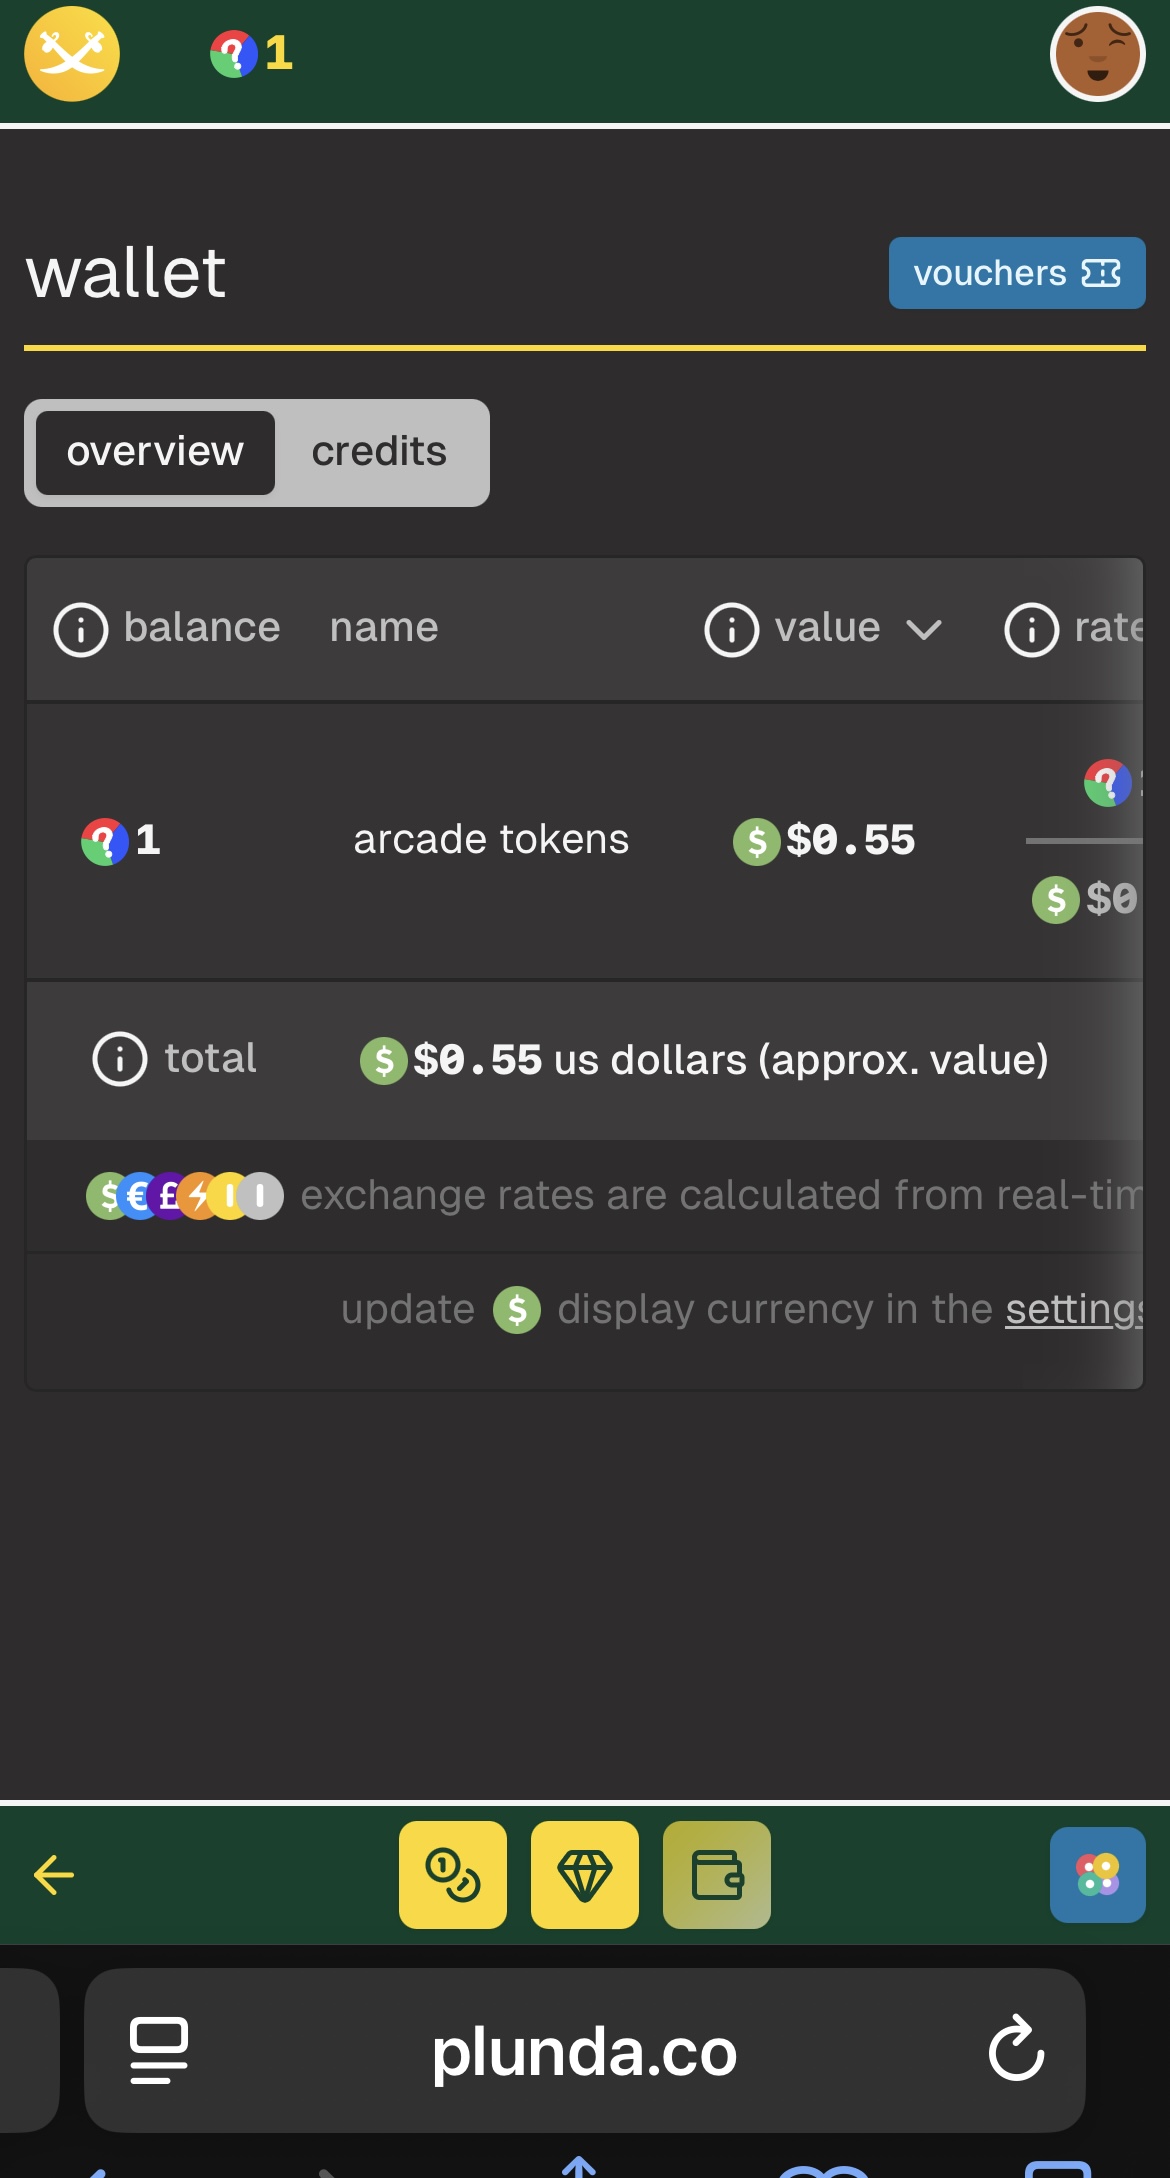Open the coins page in bottom bar
The width and height of the screenshot is (1170, 2178).
pyautogui.click(x=453, y=1874)
